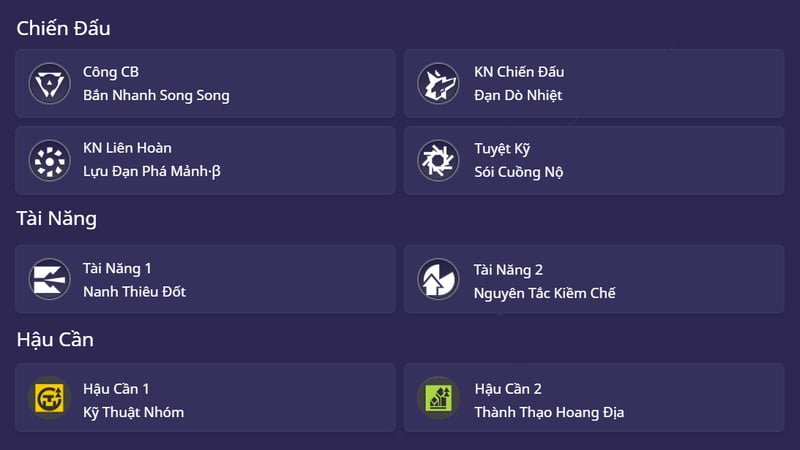Click the Chiến Đấu section heading
The width and height of the screenshot is (800, 450).
pyautogui.click(x=63, y=28)
